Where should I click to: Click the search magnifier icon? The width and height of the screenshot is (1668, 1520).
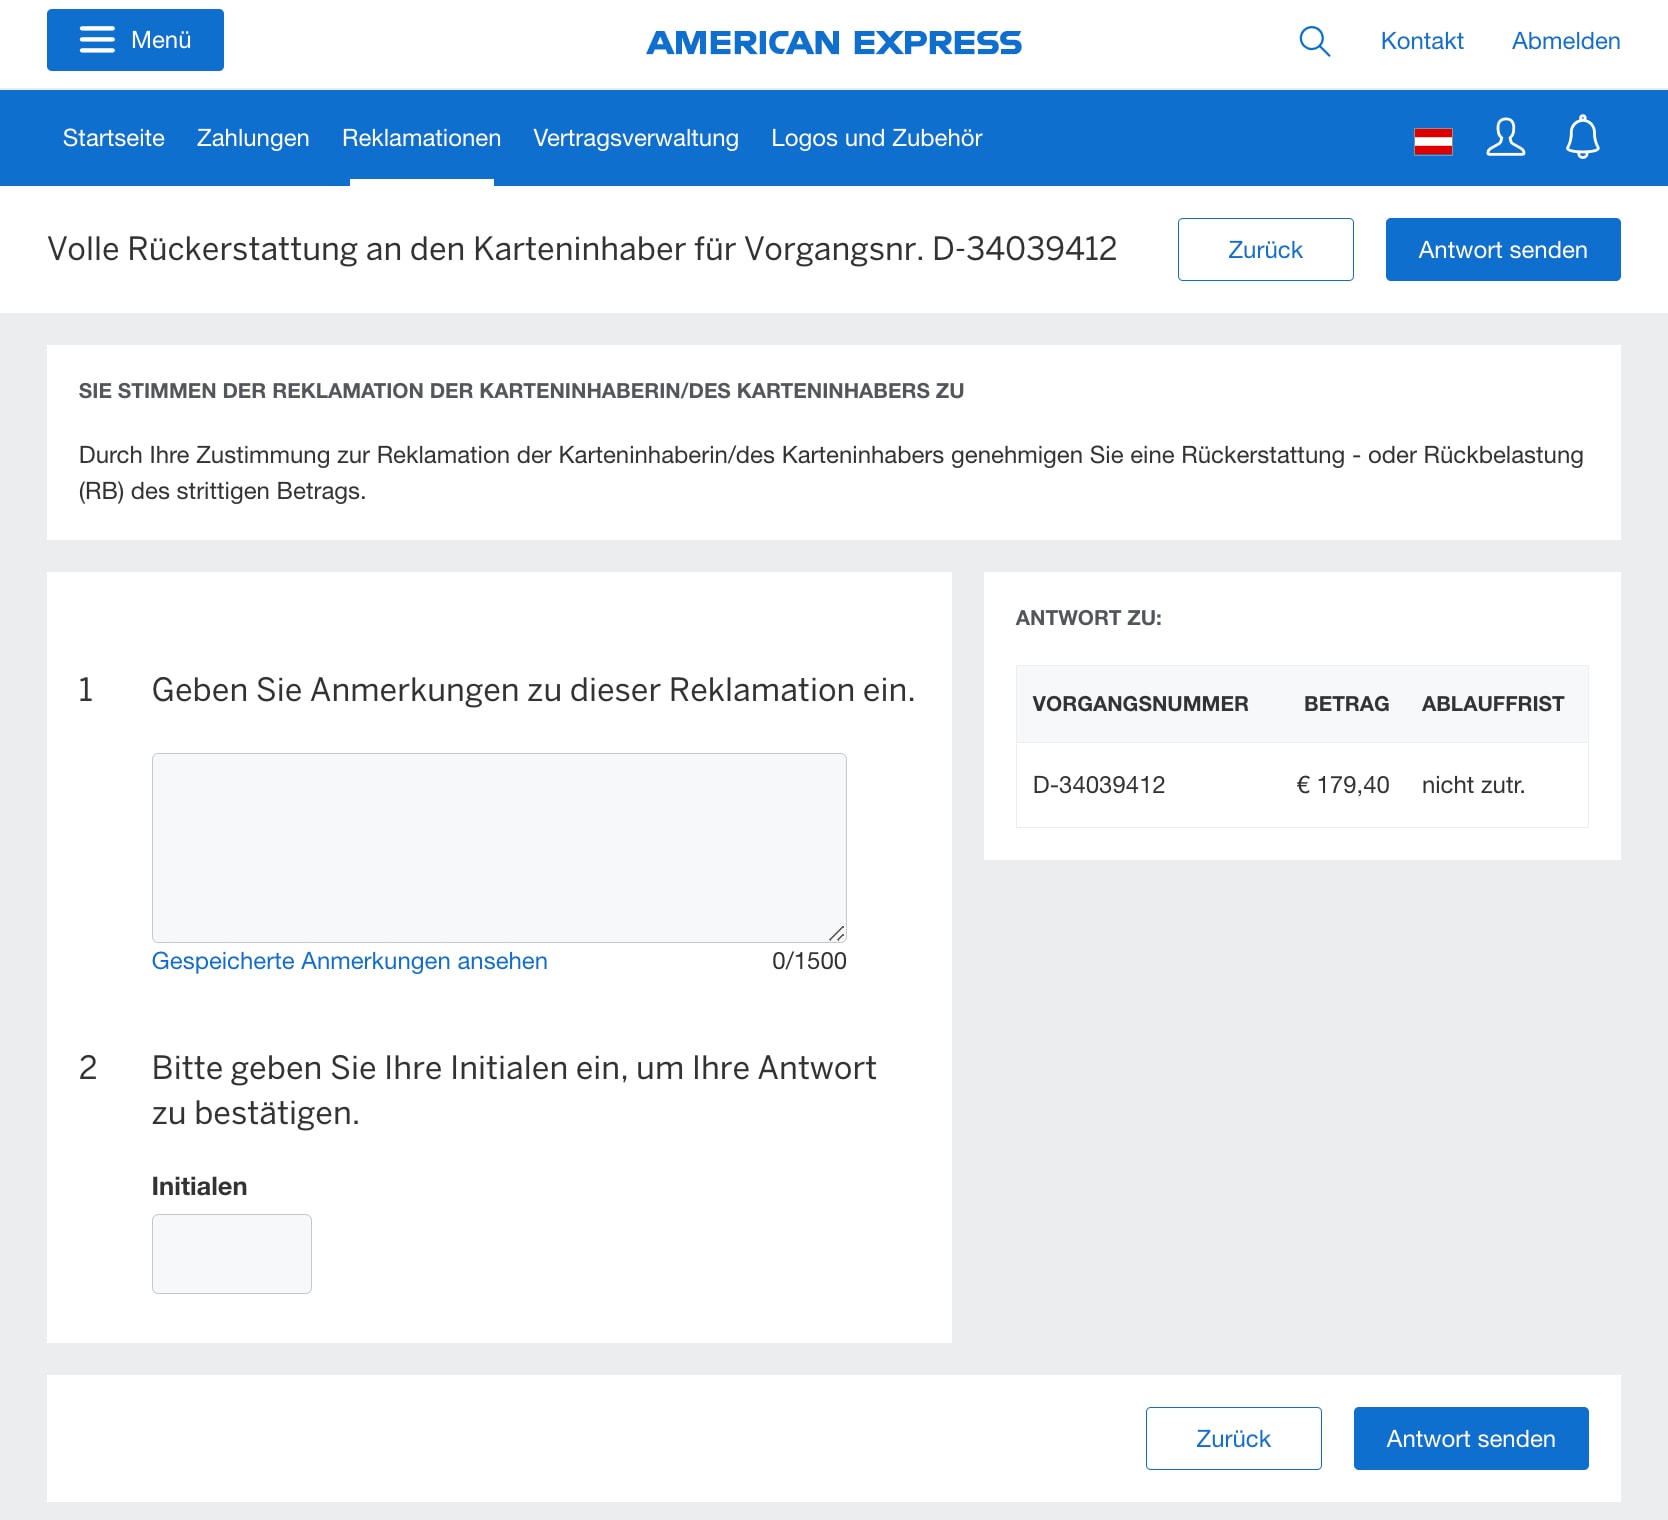1314,41
